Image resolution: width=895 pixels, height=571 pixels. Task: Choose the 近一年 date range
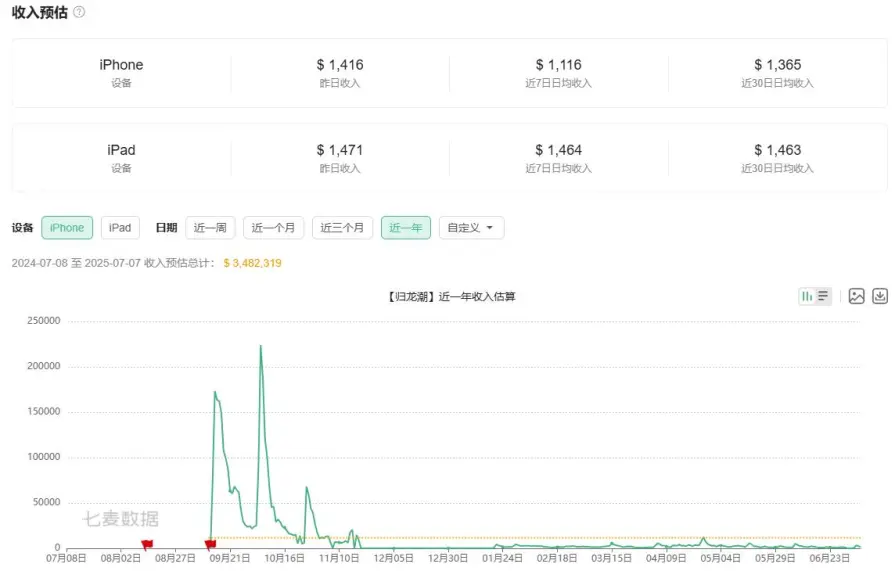406,228
